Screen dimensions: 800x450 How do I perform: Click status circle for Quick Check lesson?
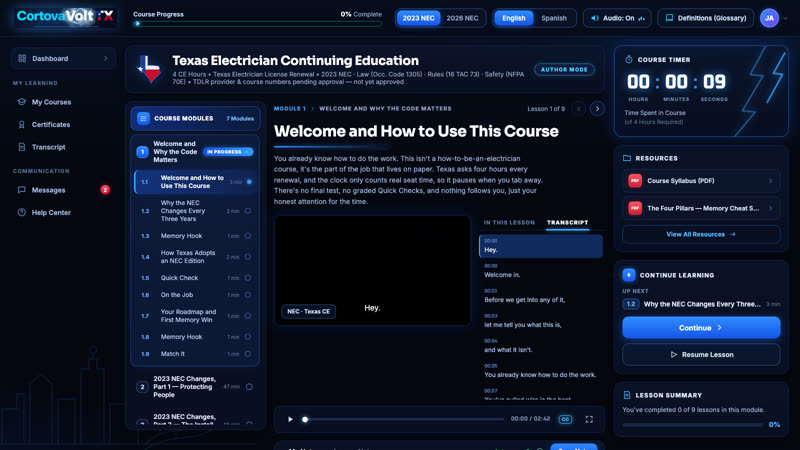tap(247, 278)
